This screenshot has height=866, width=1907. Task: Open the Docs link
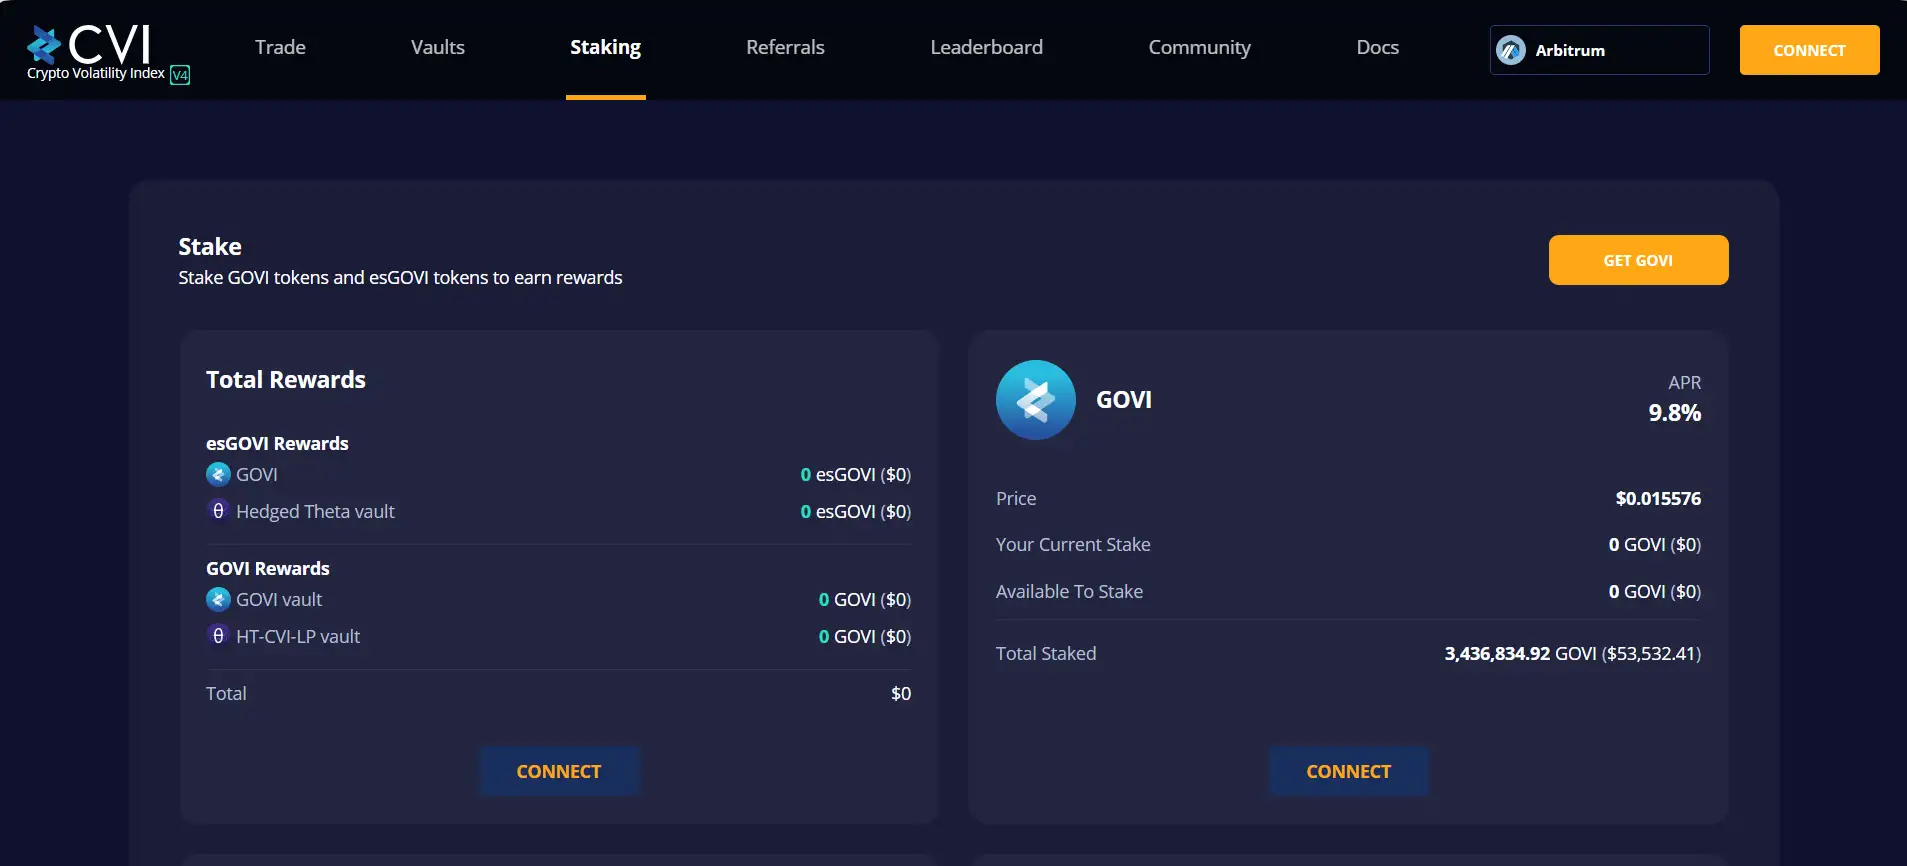pos(1377,47)
